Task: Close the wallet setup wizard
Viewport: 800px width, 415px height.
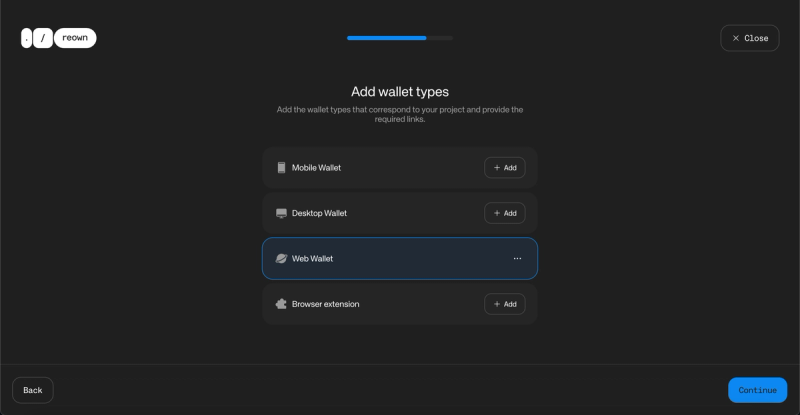Action: coord(749,38)
